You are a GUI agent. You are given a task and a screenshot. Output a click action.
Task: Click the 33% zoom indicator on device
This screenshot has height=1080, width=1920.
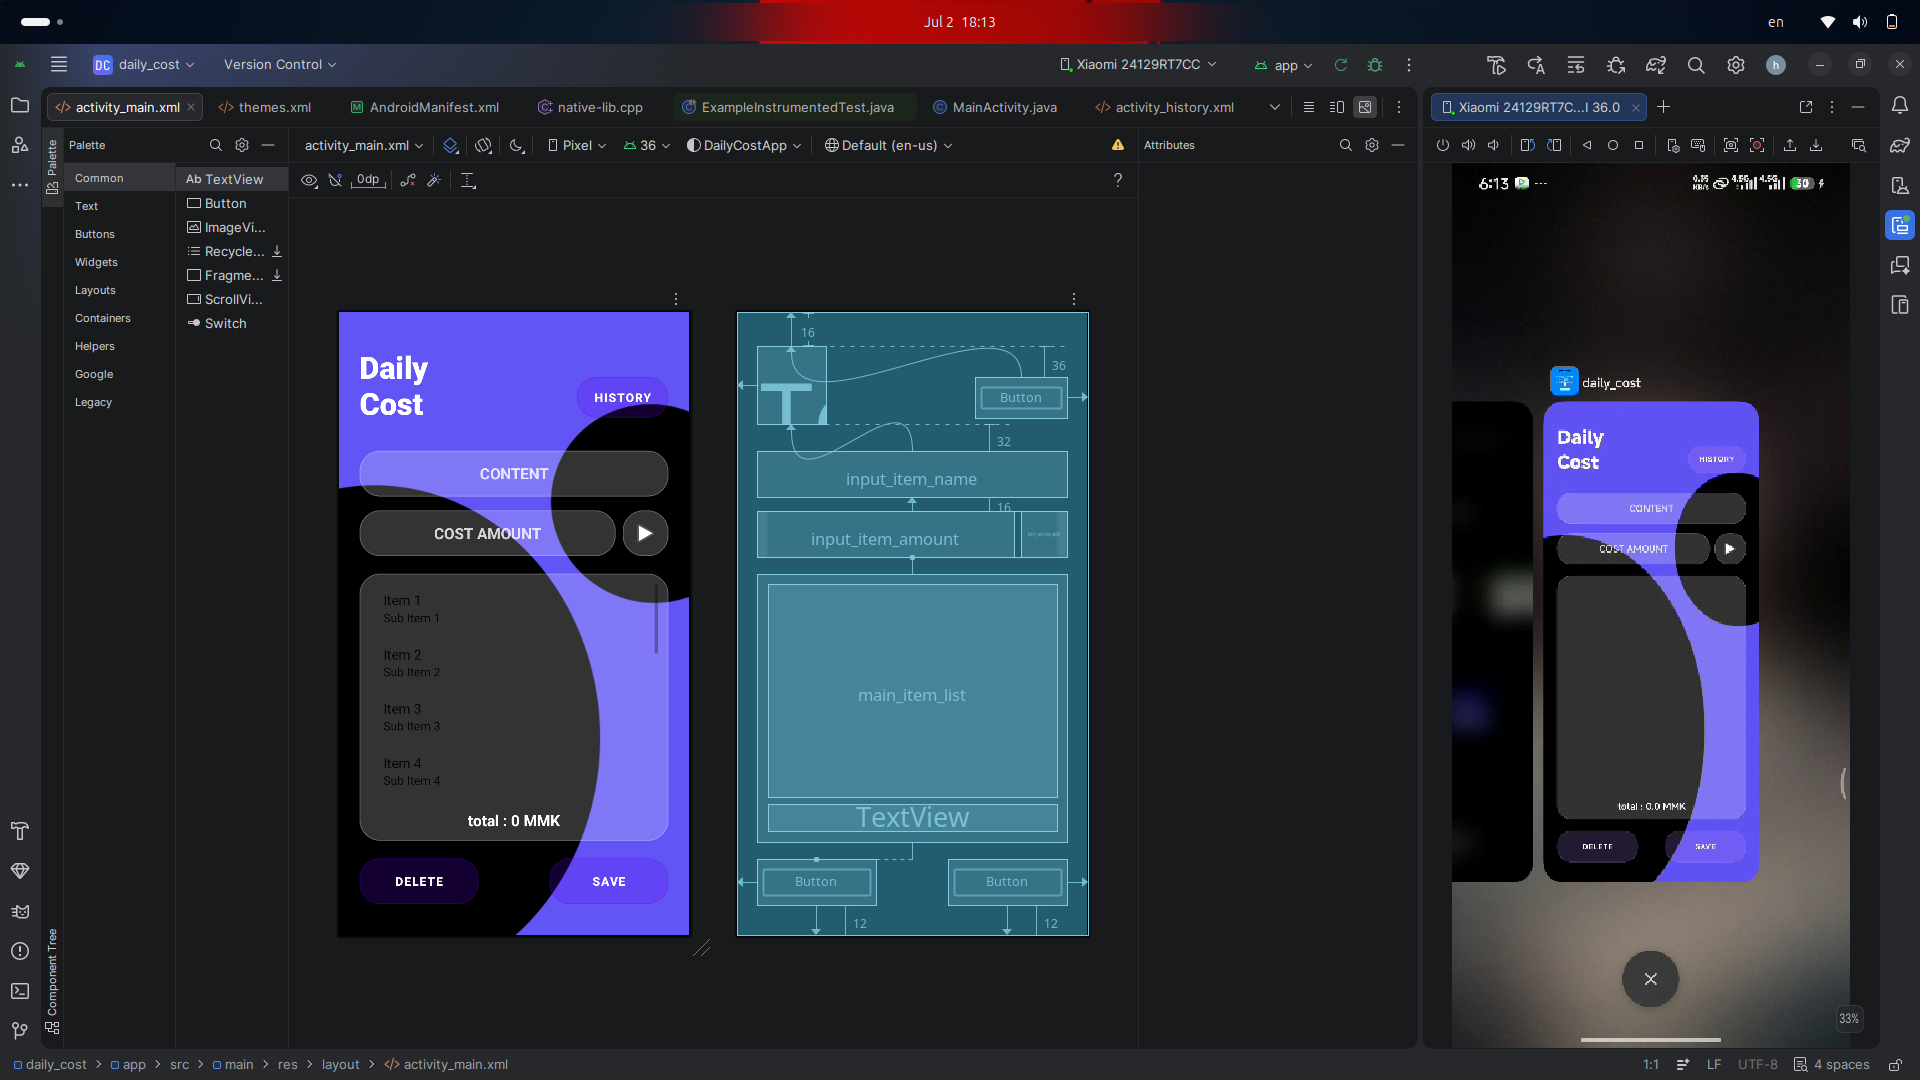1848,1019
